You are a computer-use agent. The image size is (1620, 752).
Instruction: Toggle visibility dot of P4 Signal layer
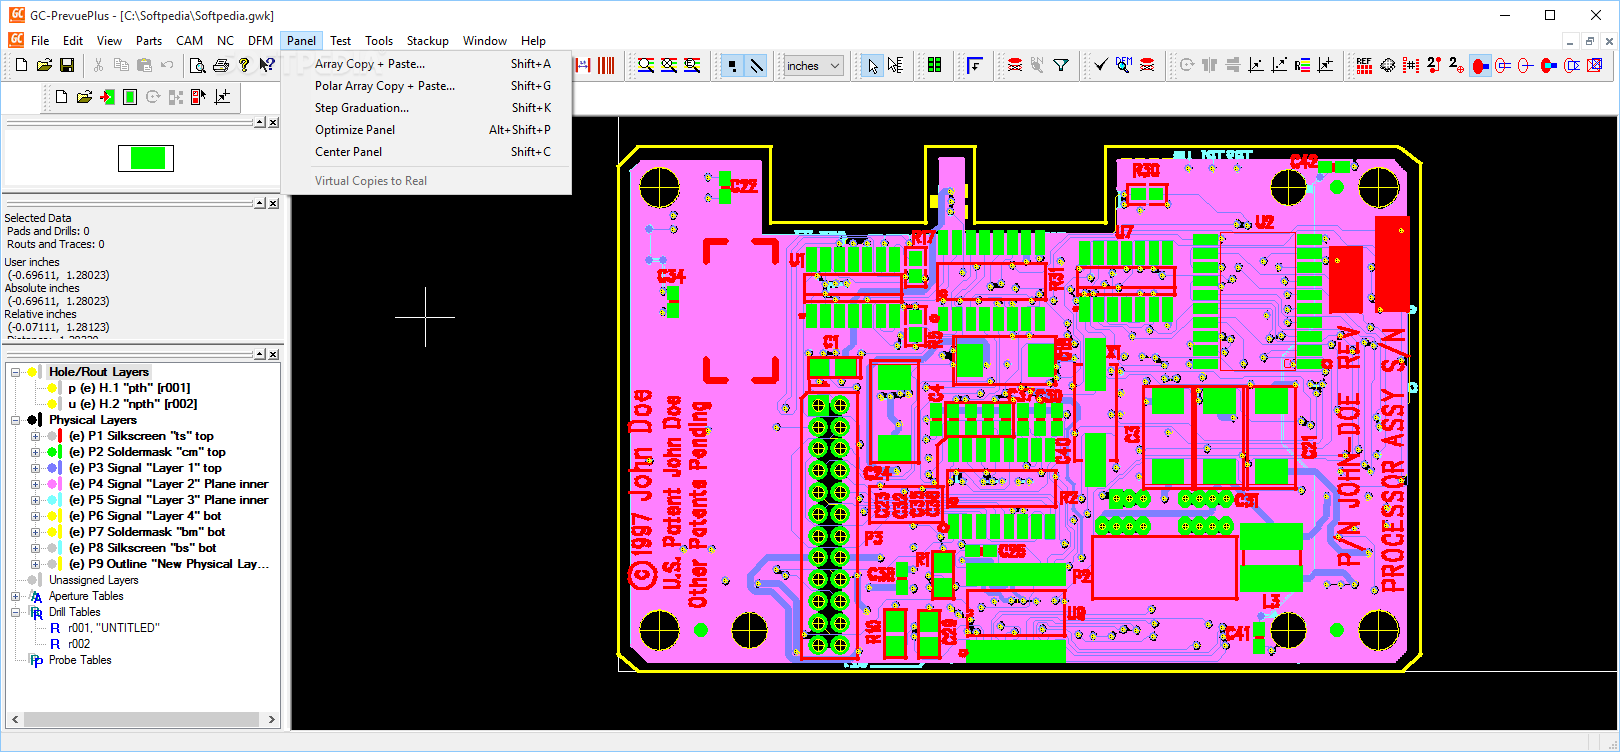pos(52,484)
